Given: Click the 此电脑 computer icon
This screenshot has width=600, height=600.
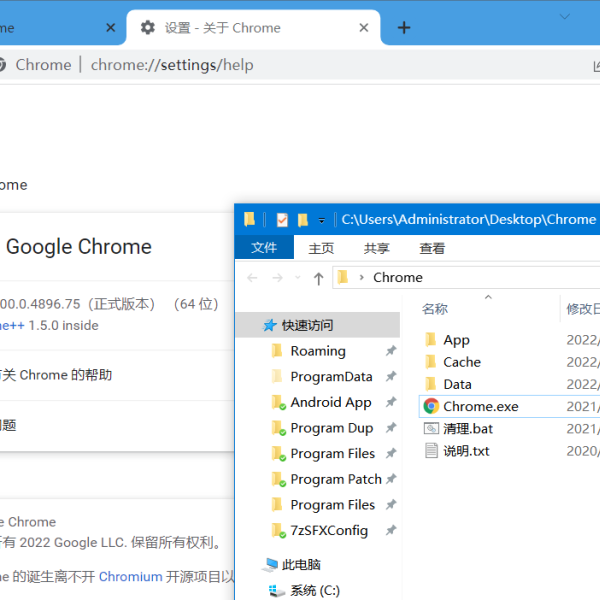Looking at the screenshot, I should (270, 565).
